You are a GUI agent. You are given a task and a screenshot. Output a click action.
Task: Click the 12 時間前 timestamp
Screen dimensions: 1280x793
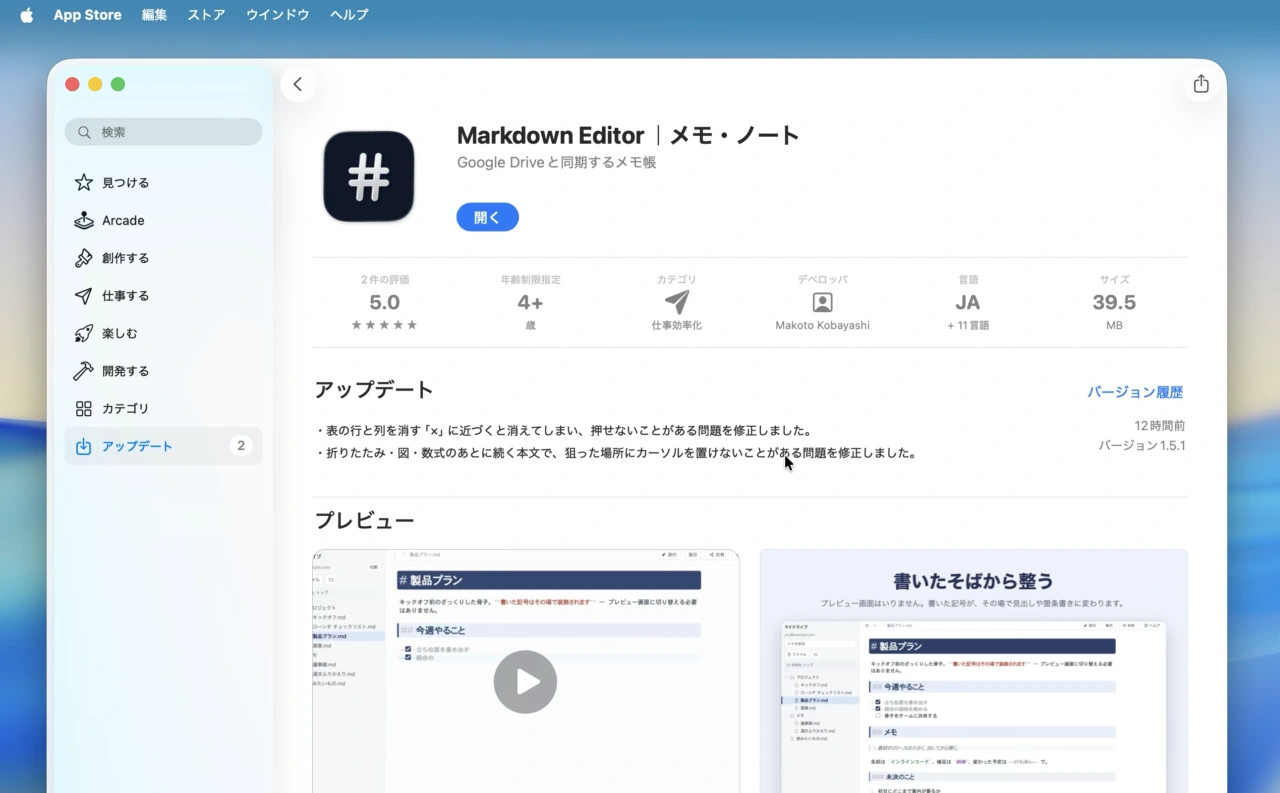[x=1160, y=426]
